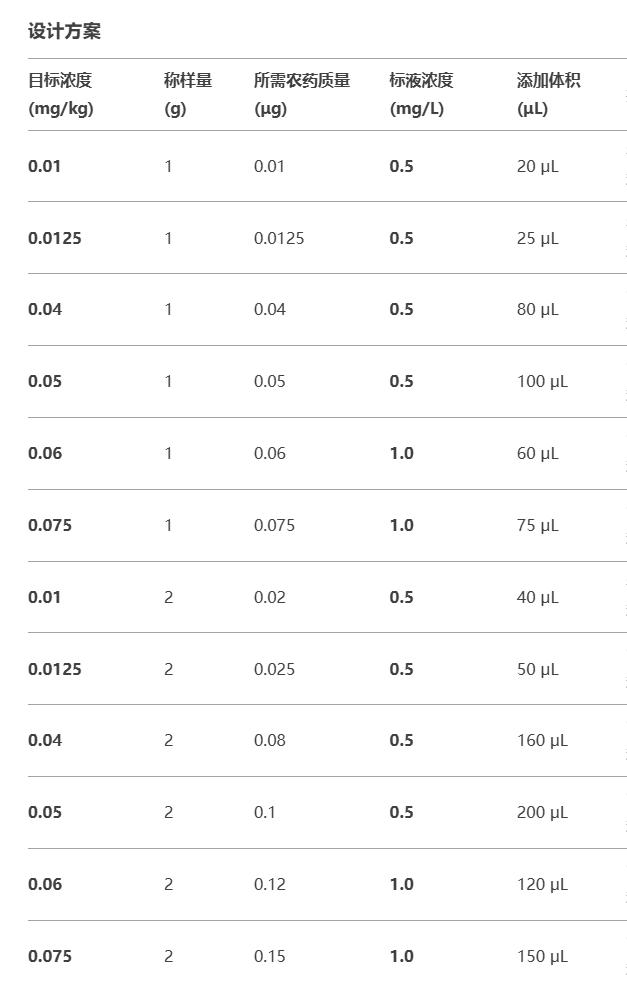
Task: Select the 标液浓度 (mg/L) column header
Action: click(x=421, y=94)
